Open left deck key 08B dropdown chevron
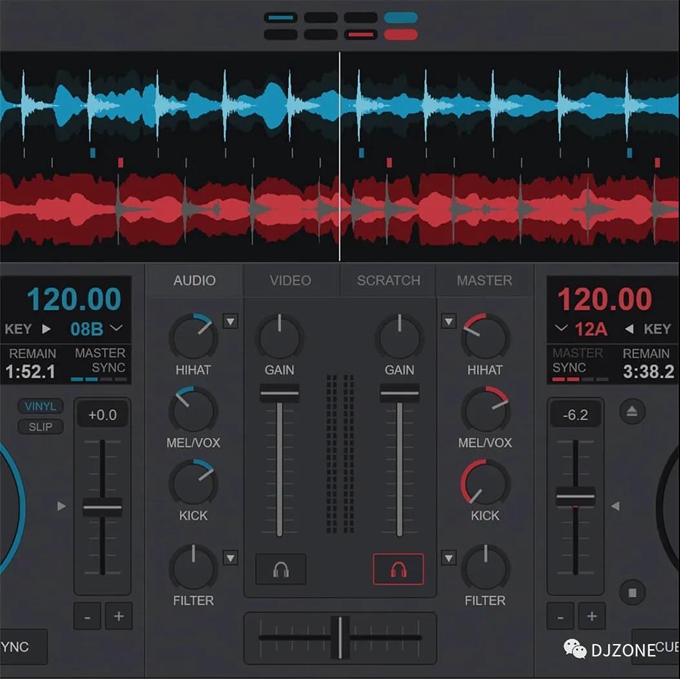This screenshot has width=680, height=679. coord(116,327)
